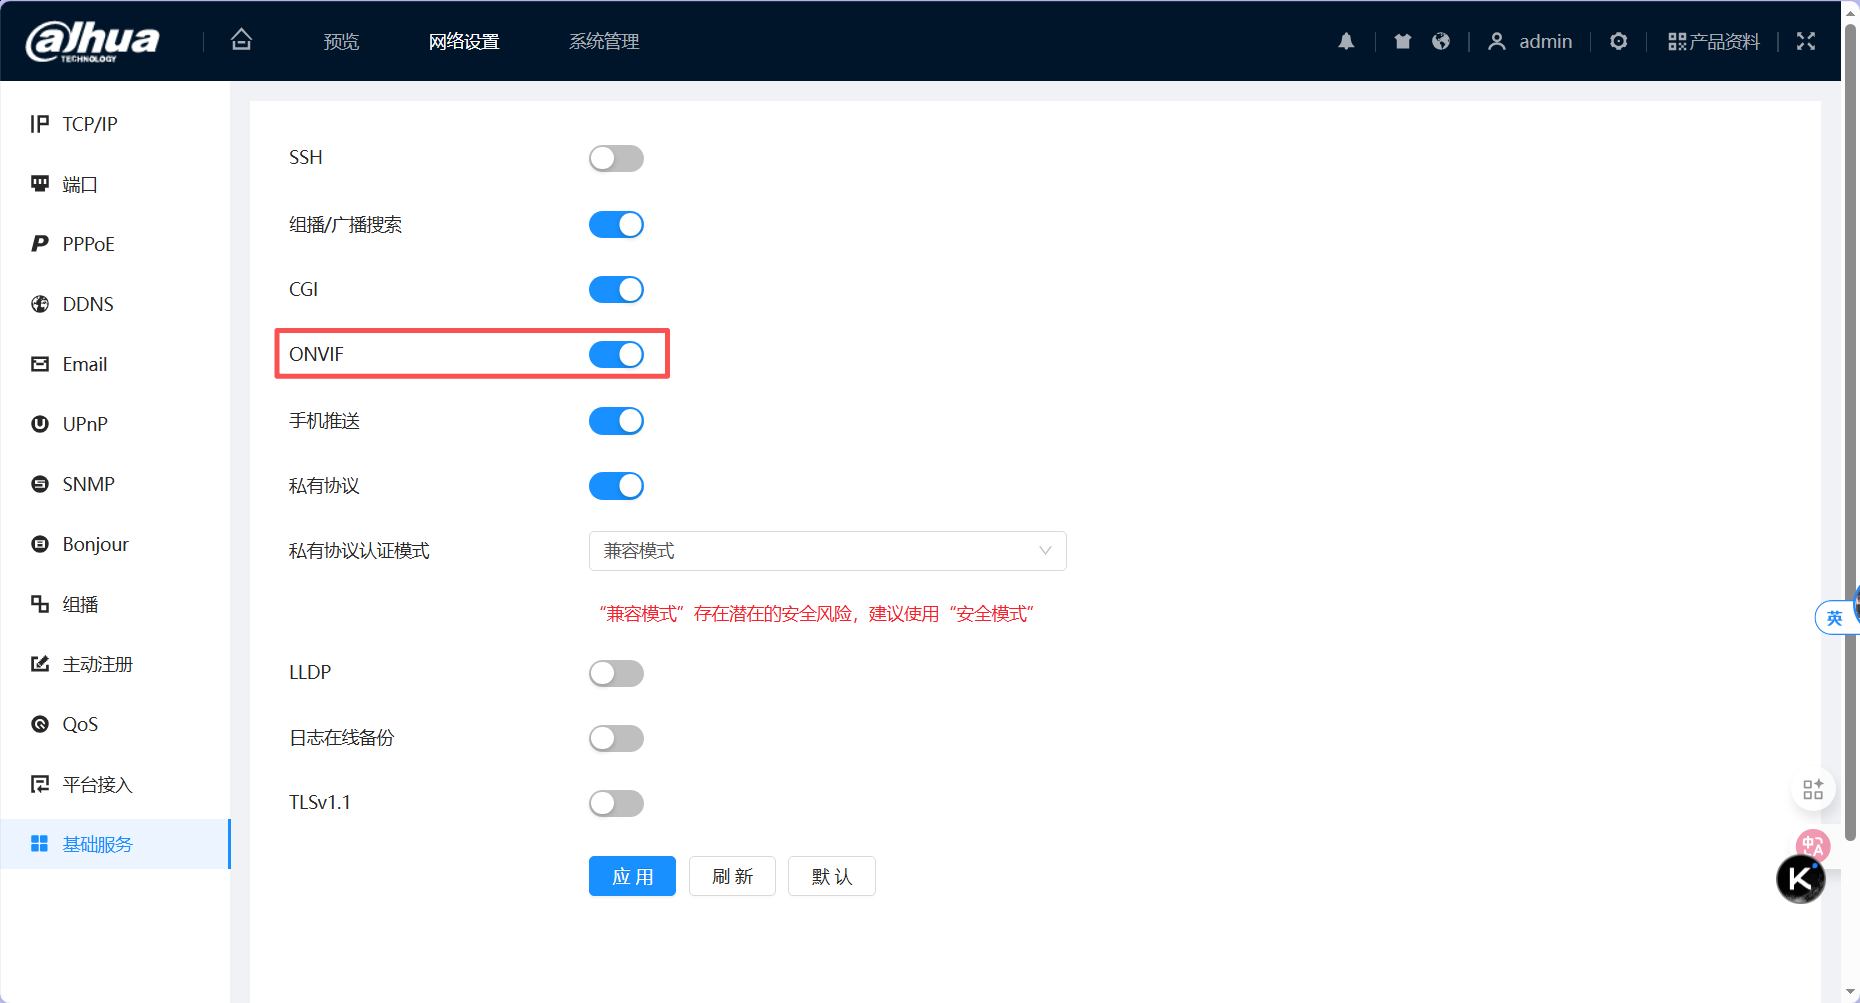
Task: Switch to the 系统管理 tab
Action: 603,41
